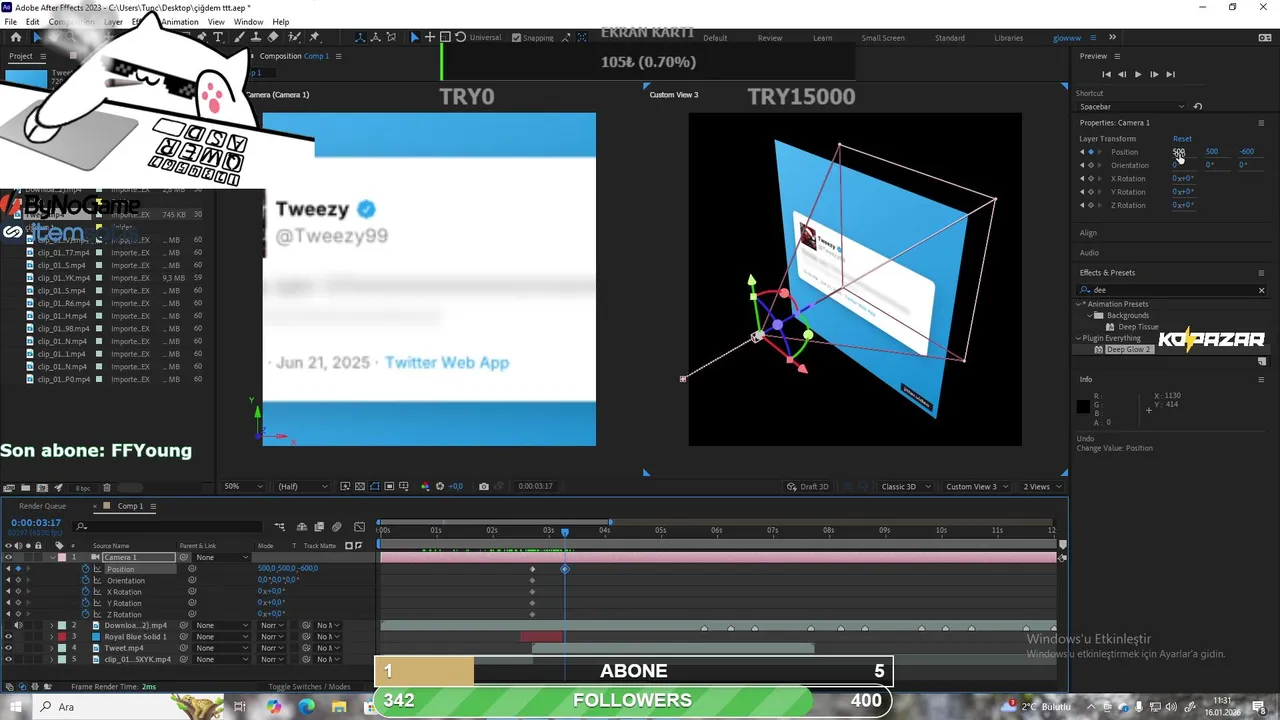Open the Classic 3D renderer dropdown

click(906, 487)
